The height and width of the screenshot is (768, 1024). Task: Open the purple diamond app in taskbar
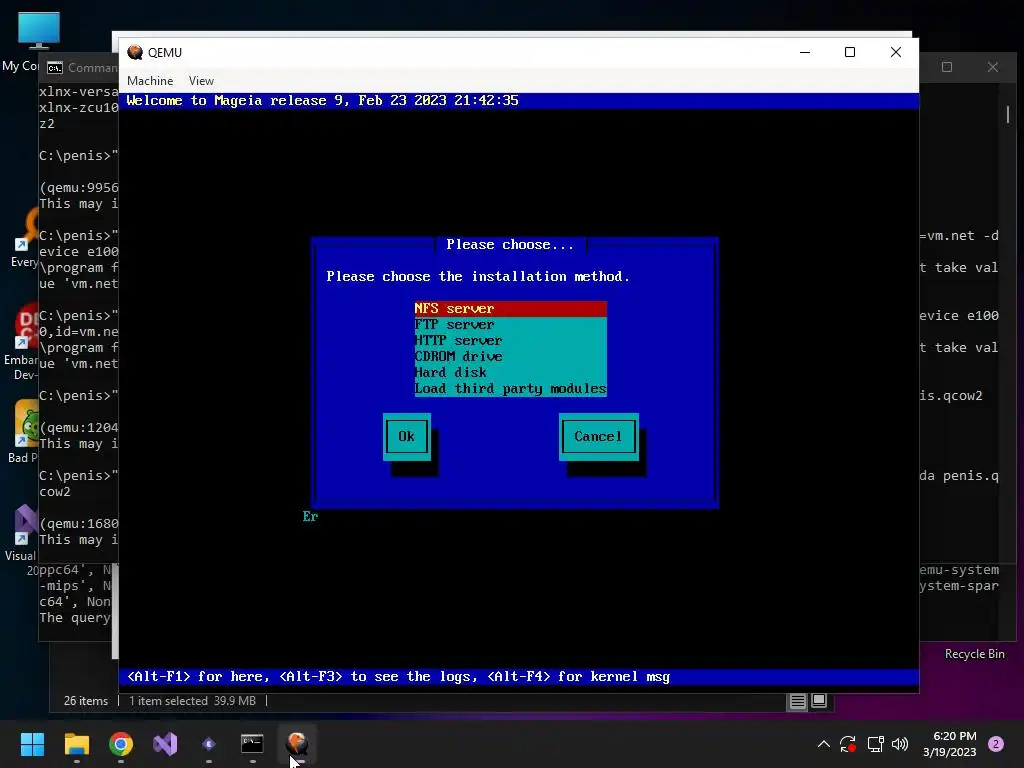coord(209,744)
